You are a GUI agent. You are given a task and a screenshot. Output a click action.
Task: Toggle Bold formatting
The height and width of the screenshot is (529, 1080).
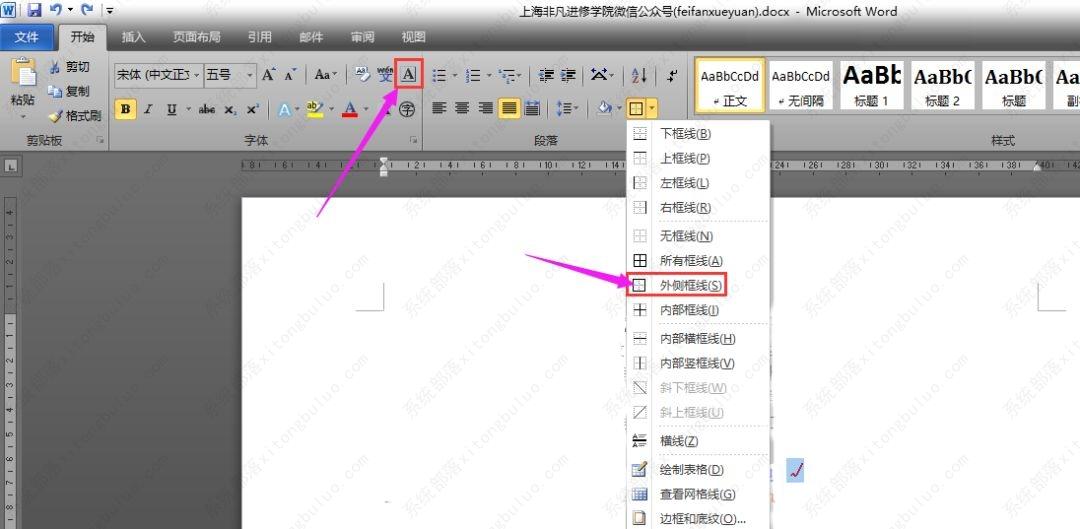pos(125,110)
